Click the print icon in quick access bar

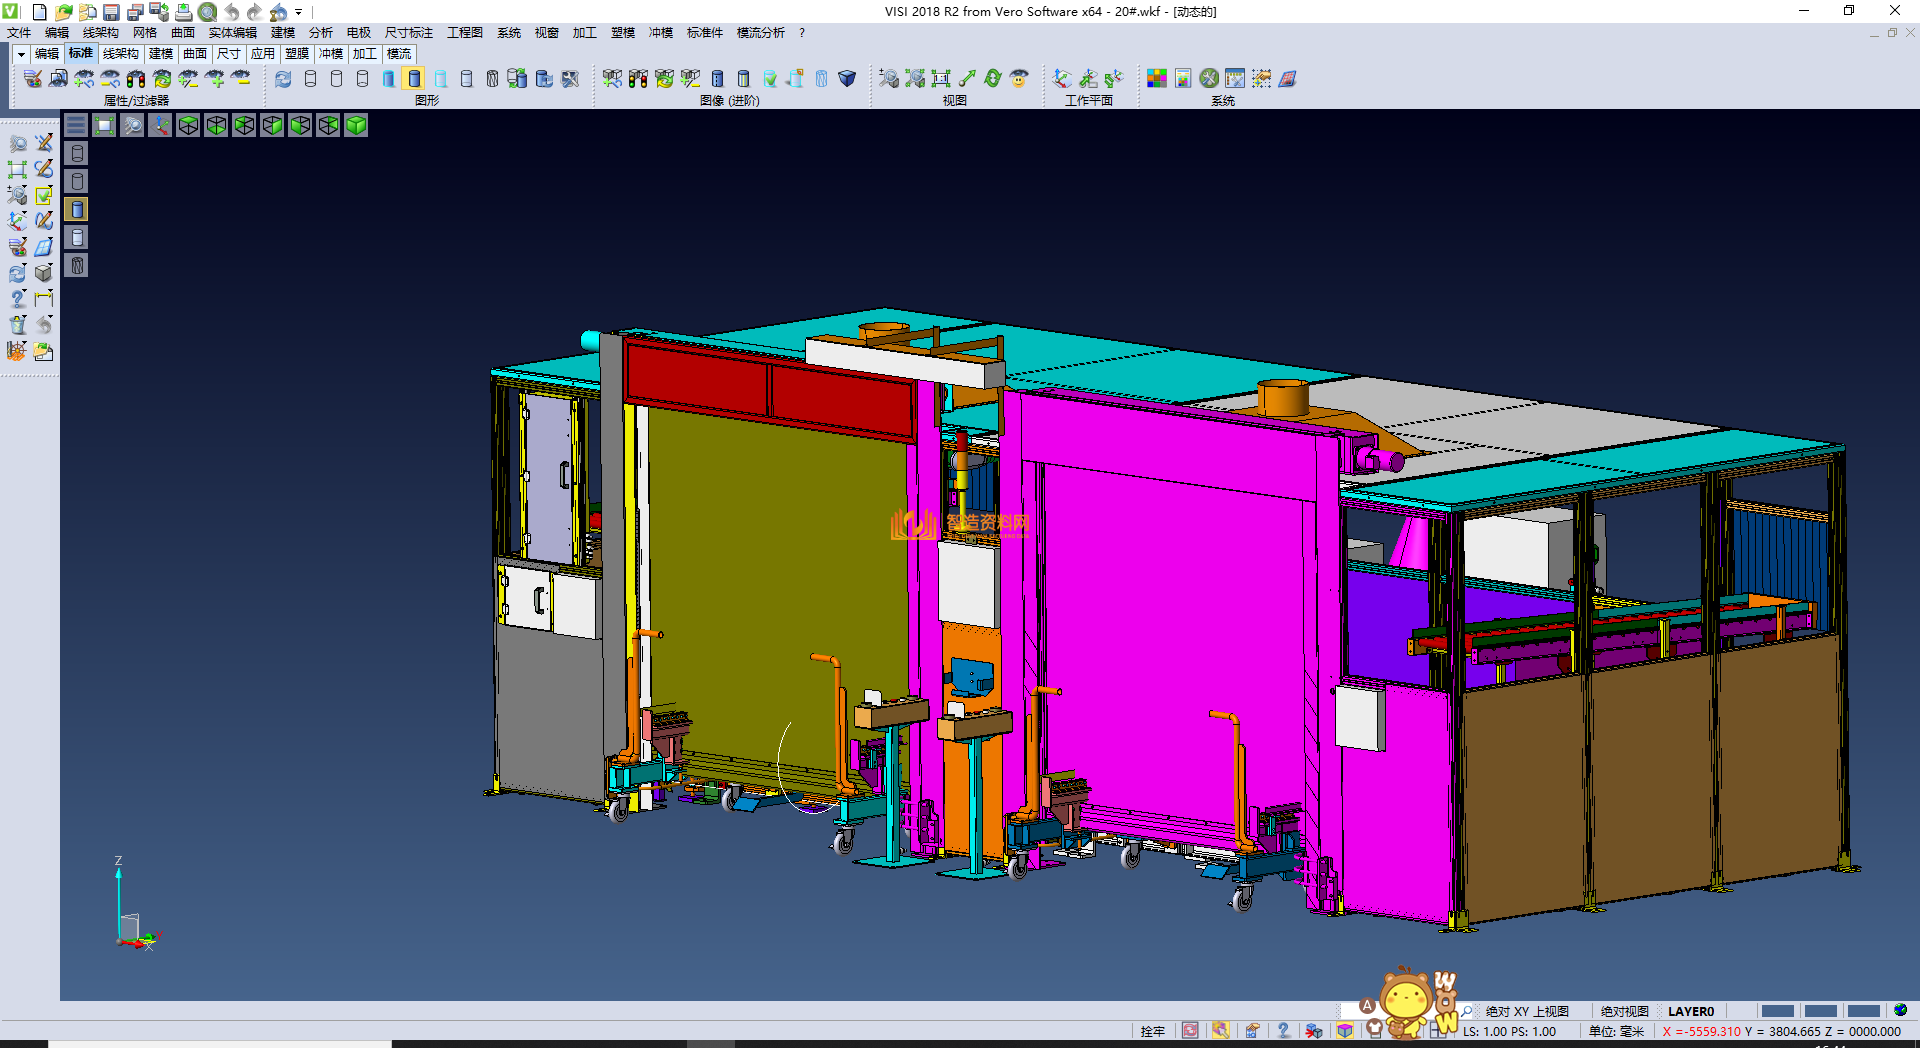click(184, 12)
